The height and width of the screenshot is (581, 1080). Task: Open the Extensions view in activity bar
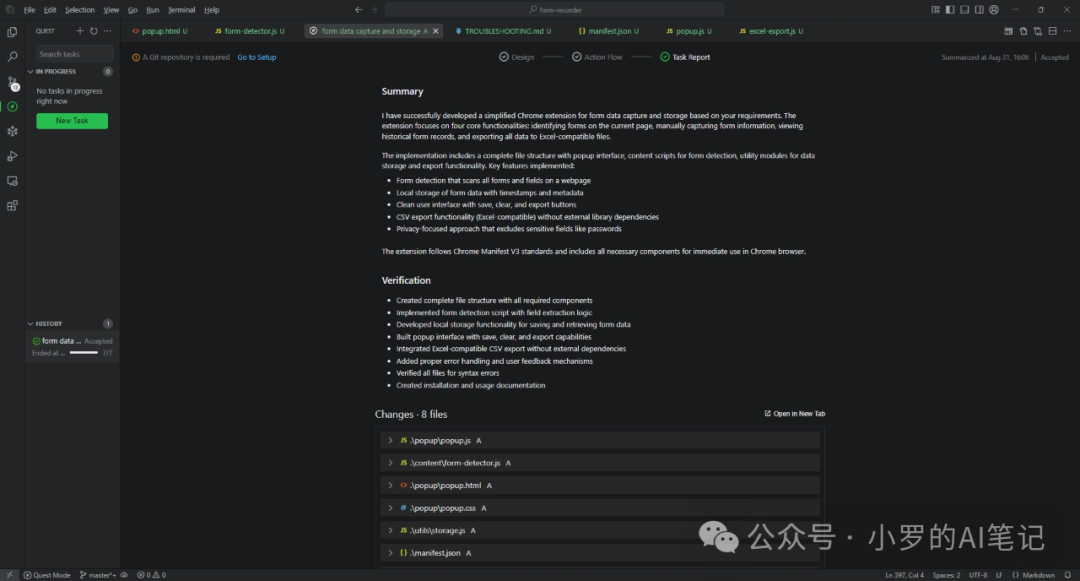[12, 206]
